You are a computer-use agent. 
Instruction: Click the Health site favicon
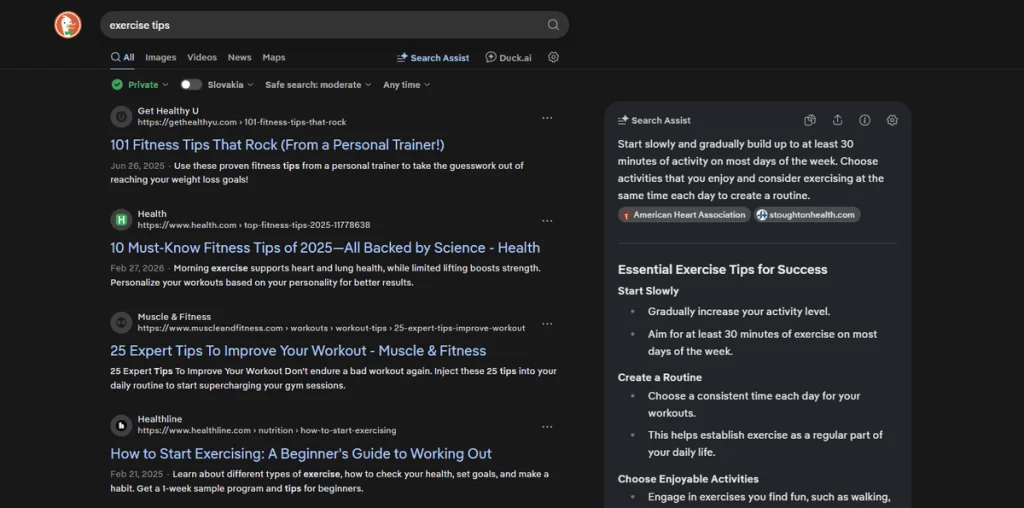(121, 219)
